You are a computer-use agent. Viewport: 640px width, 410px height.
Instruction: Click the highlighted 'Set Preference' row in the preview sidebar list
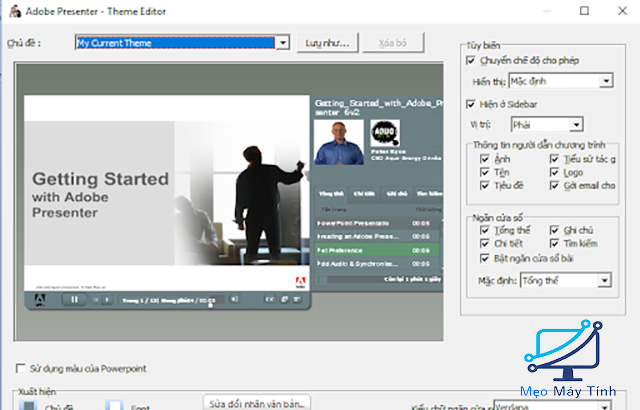pos(377,250)
